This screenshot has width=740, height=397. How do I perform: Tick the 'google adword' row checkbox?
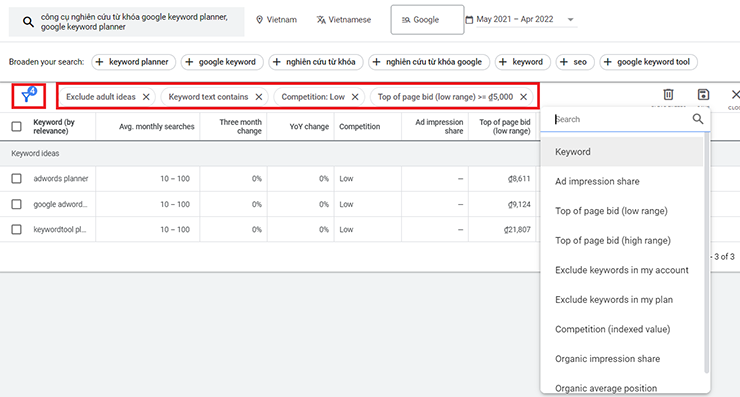(17, 204)
